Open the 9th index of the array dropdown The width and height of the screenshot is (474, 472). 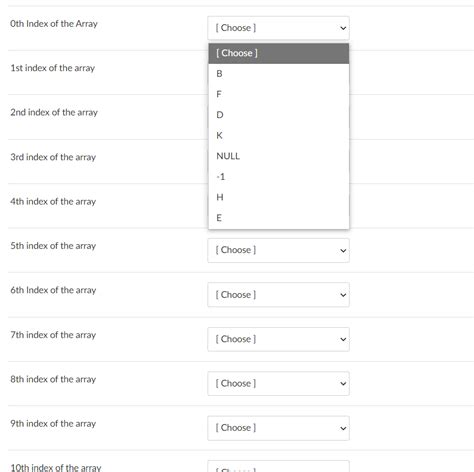click(x=278, y=428)
